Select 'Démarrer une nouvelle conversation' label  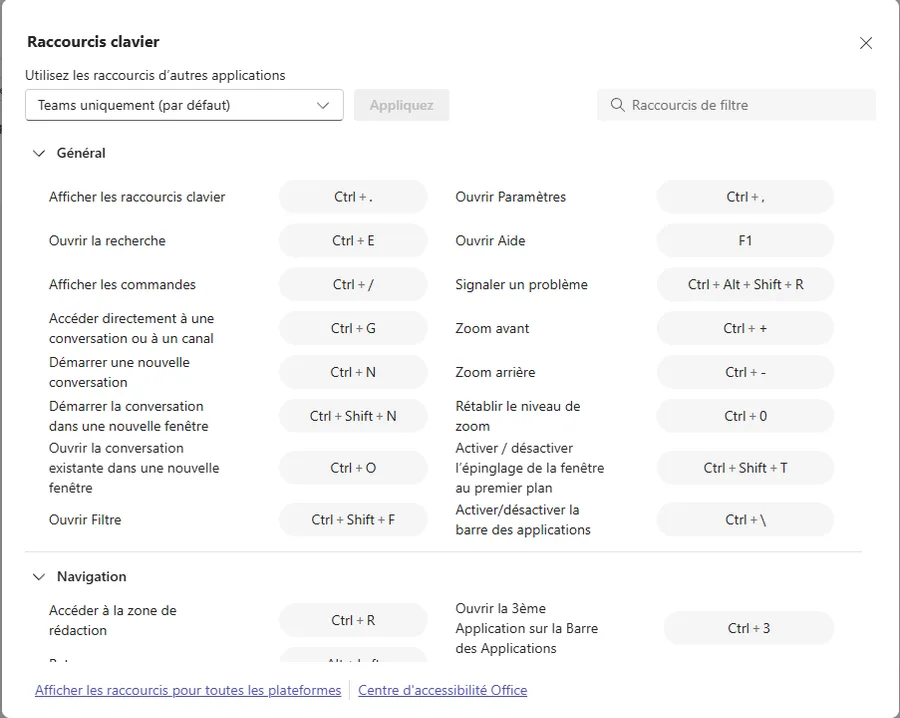(119, 372)
